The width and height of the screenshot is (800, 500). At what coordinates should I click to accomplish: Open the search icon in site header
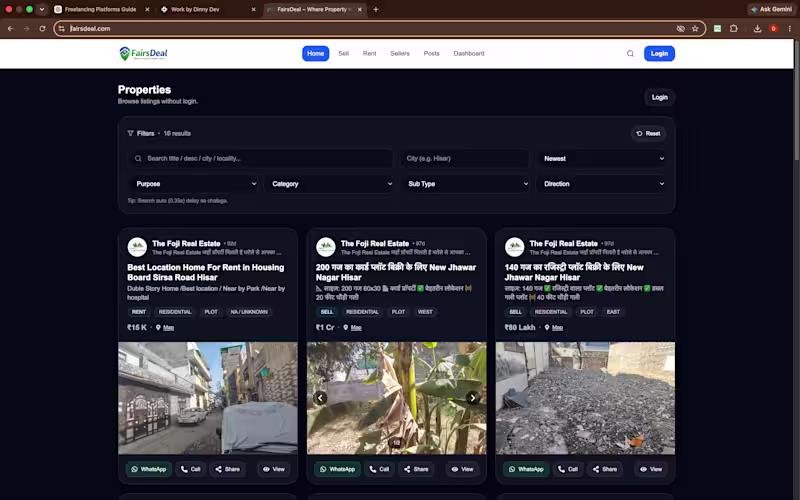pos(630,54)
